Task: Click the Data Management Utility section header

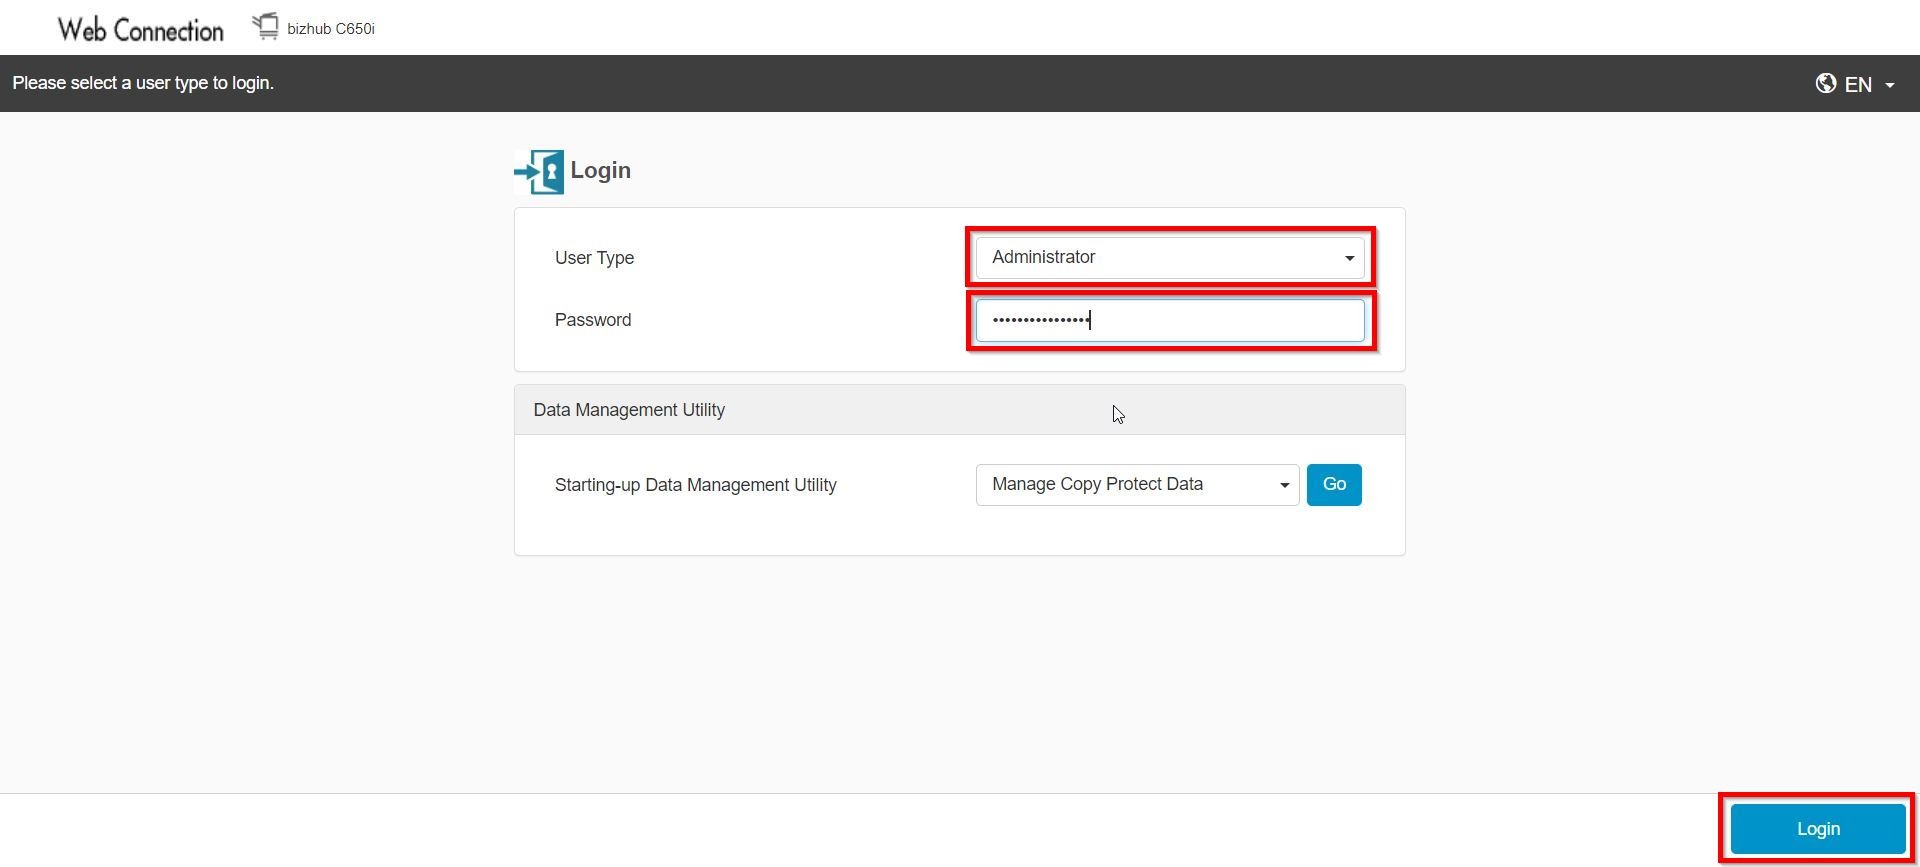Action: point(629,410)
